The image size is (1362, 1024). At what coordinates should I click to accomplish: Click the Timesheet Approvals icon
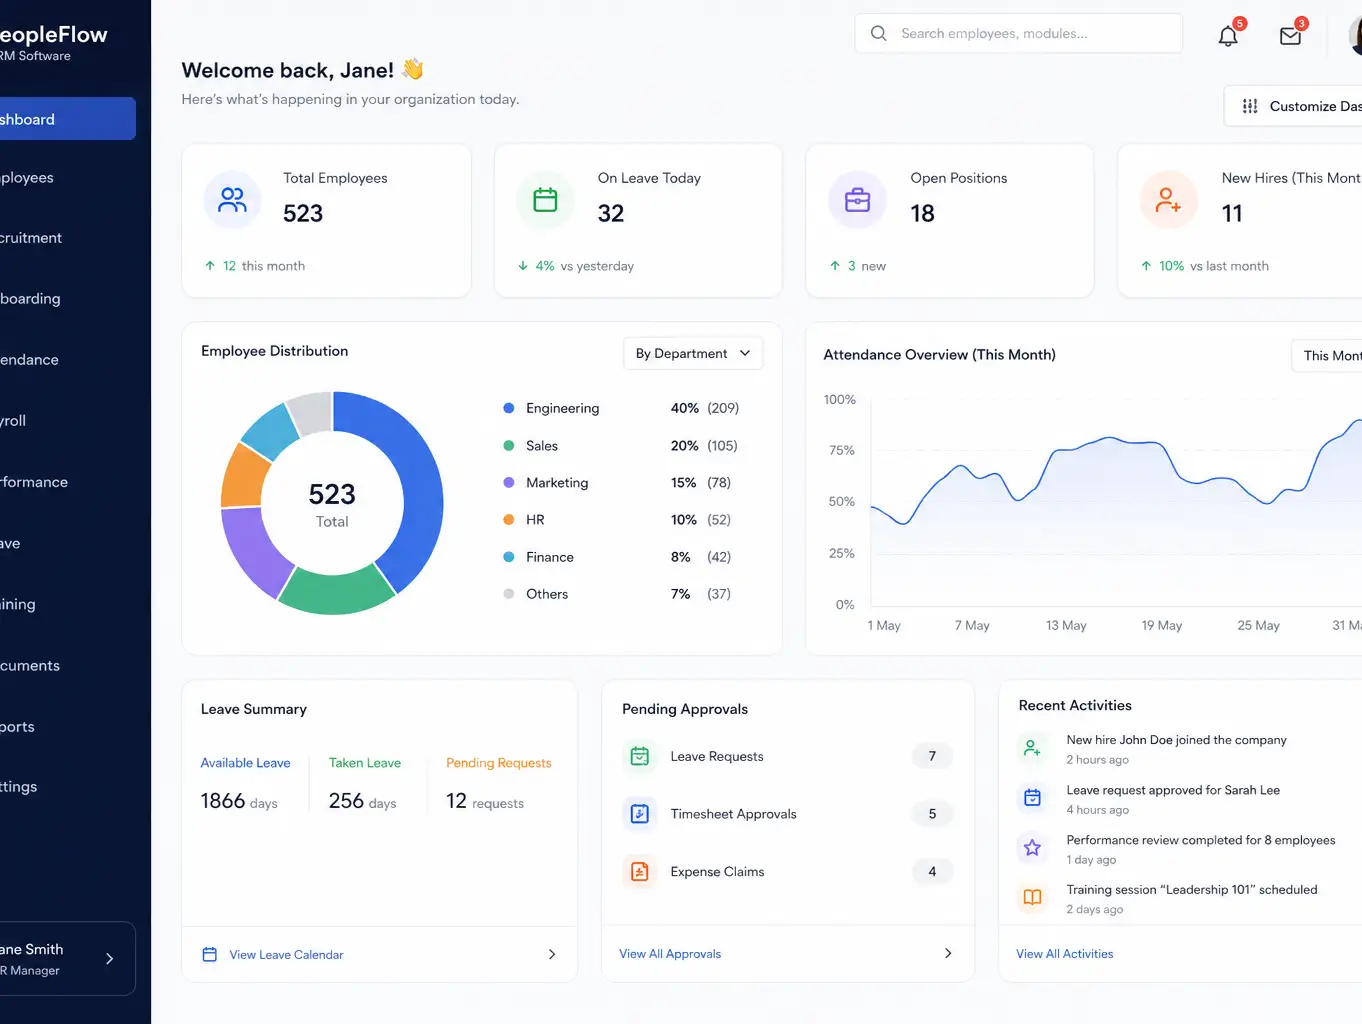(x=640, y=814)
